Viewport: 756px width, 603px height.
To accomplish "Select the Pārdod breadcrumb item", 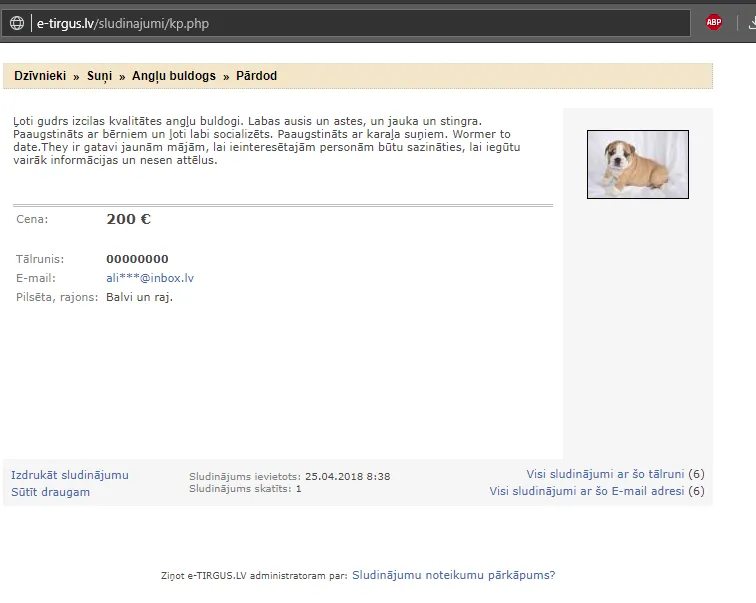I will pyautogui.click(x=256, y=76).
